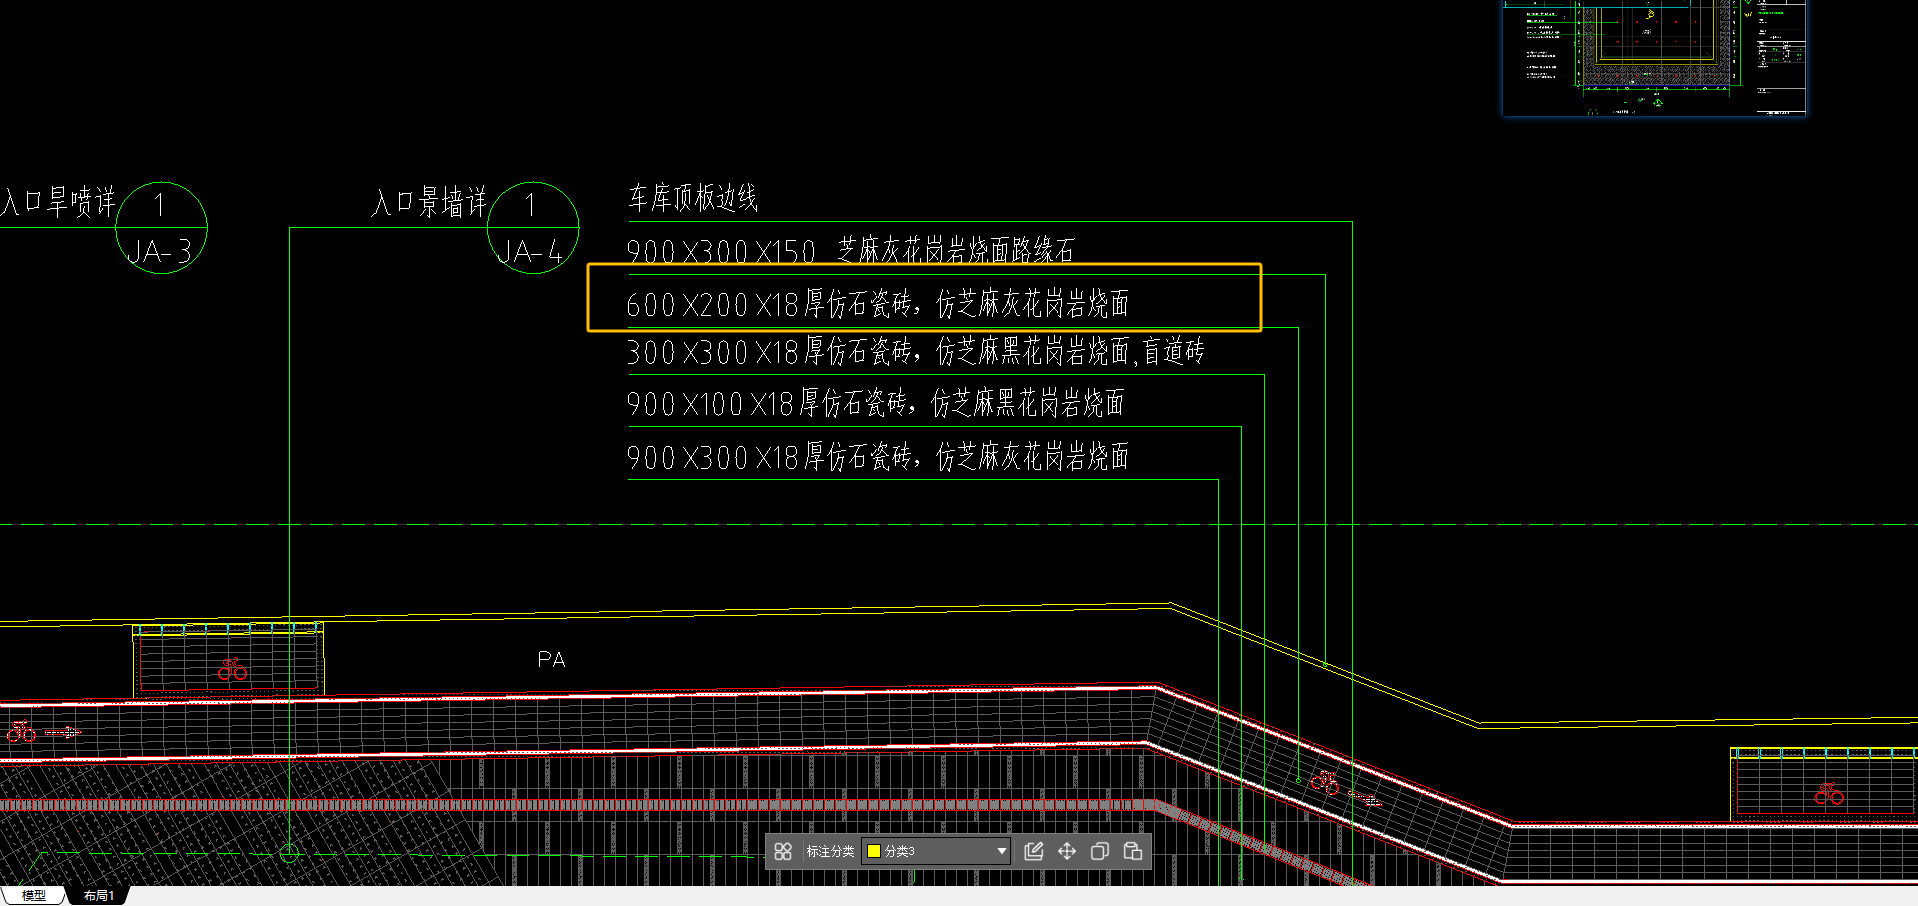Click the yellow 分类3 color swatch

tap(873, 851)
